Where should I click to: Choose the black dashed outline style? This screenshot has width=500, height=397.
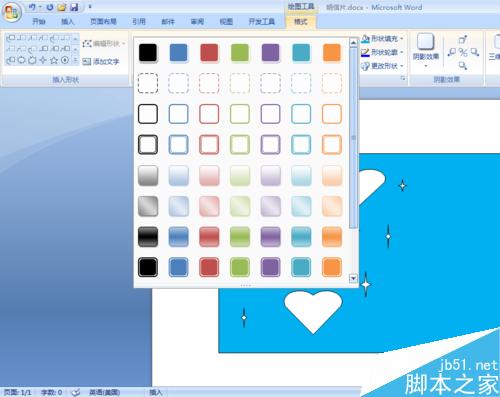148,83
